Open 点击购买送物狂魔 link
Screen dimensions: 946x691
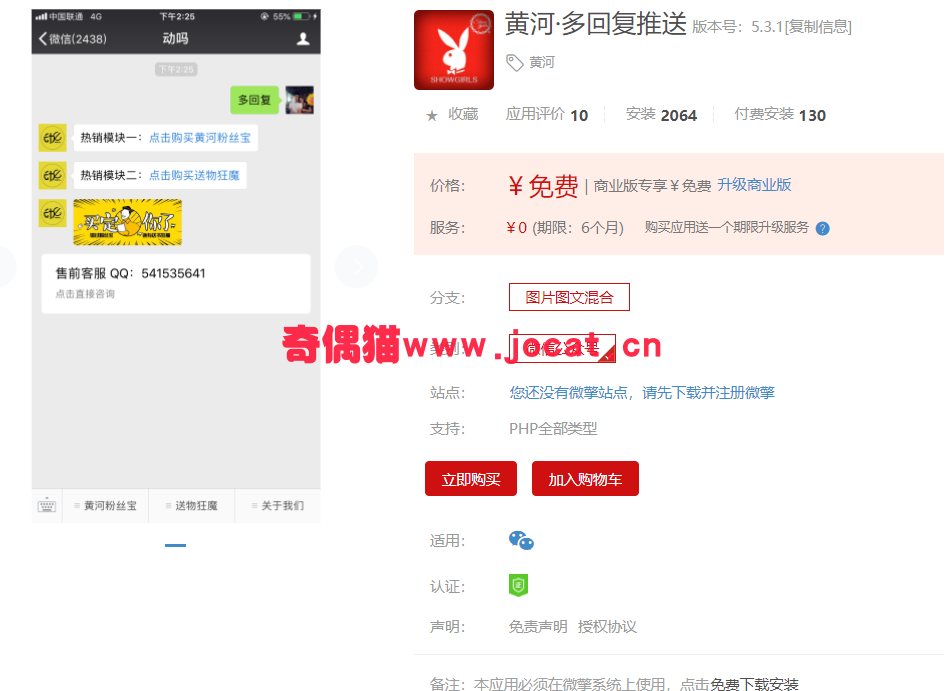point(194,176)
